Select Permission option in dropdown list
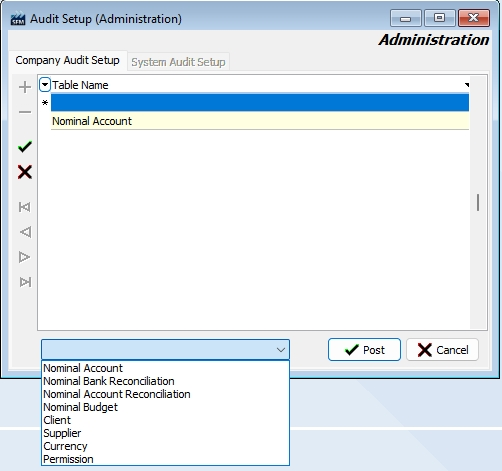 (68, 459)
